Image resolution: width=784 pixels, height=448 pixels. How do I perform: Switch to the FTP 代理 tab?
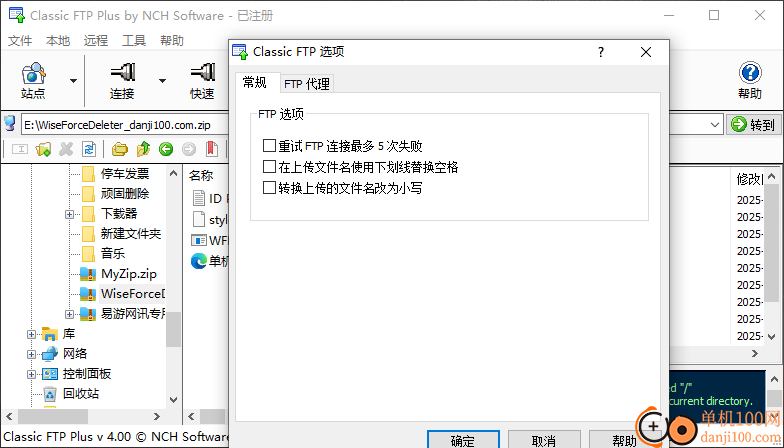coord(306,84)
